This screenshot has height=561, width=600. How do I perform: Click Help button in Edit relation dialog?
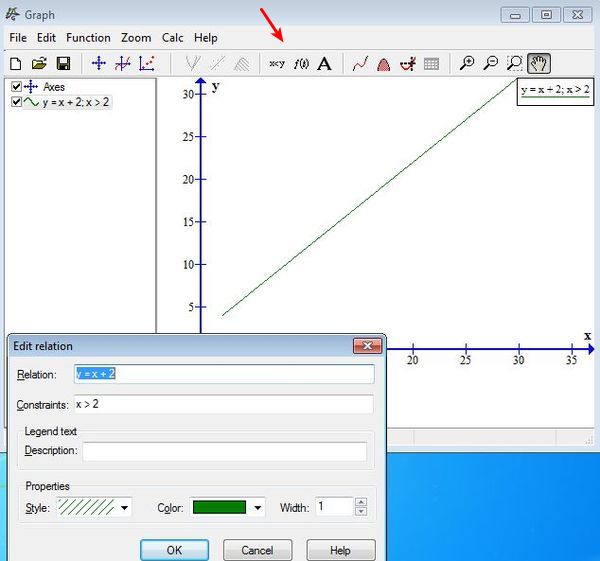coord(341,550)
